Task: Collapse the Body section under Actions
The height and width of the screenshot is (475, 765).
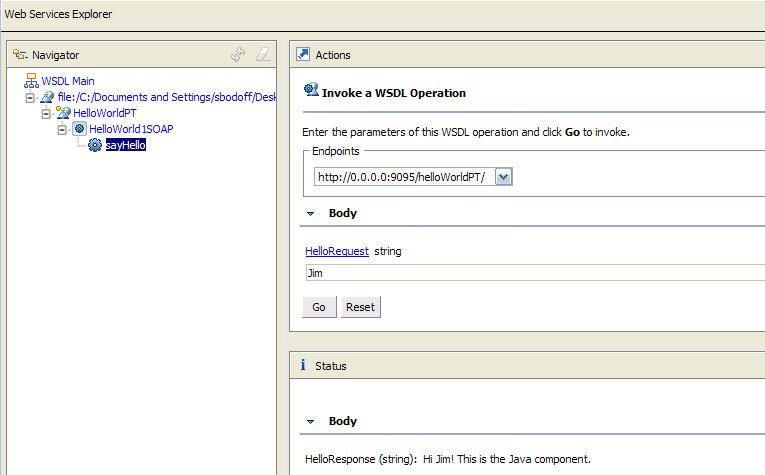Action: pyautogui.click(x=310, y=213)
